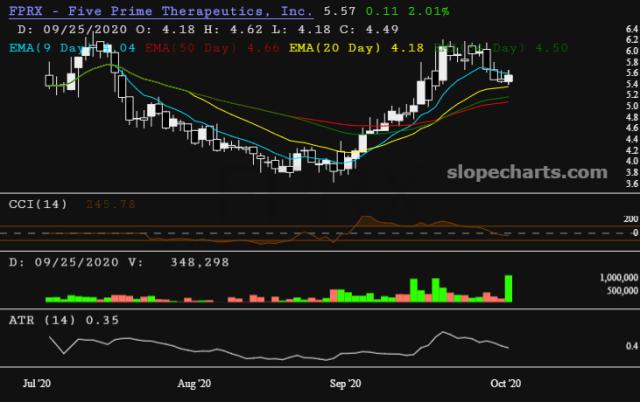Click the last candlestick on the price chart
The width and height of the screenshot is (640, 402).
[x=510, y=78]
